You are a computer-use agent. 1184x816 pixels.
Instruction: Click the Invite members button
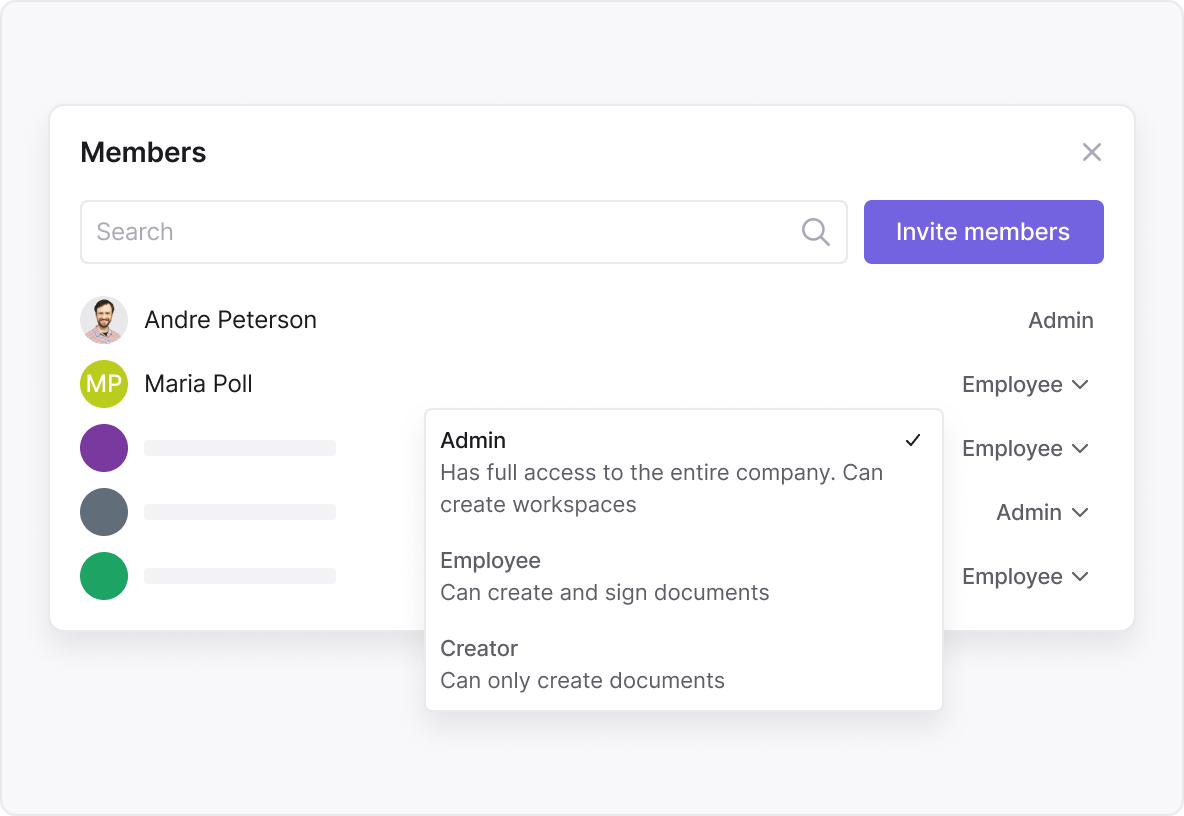(983, 232)
